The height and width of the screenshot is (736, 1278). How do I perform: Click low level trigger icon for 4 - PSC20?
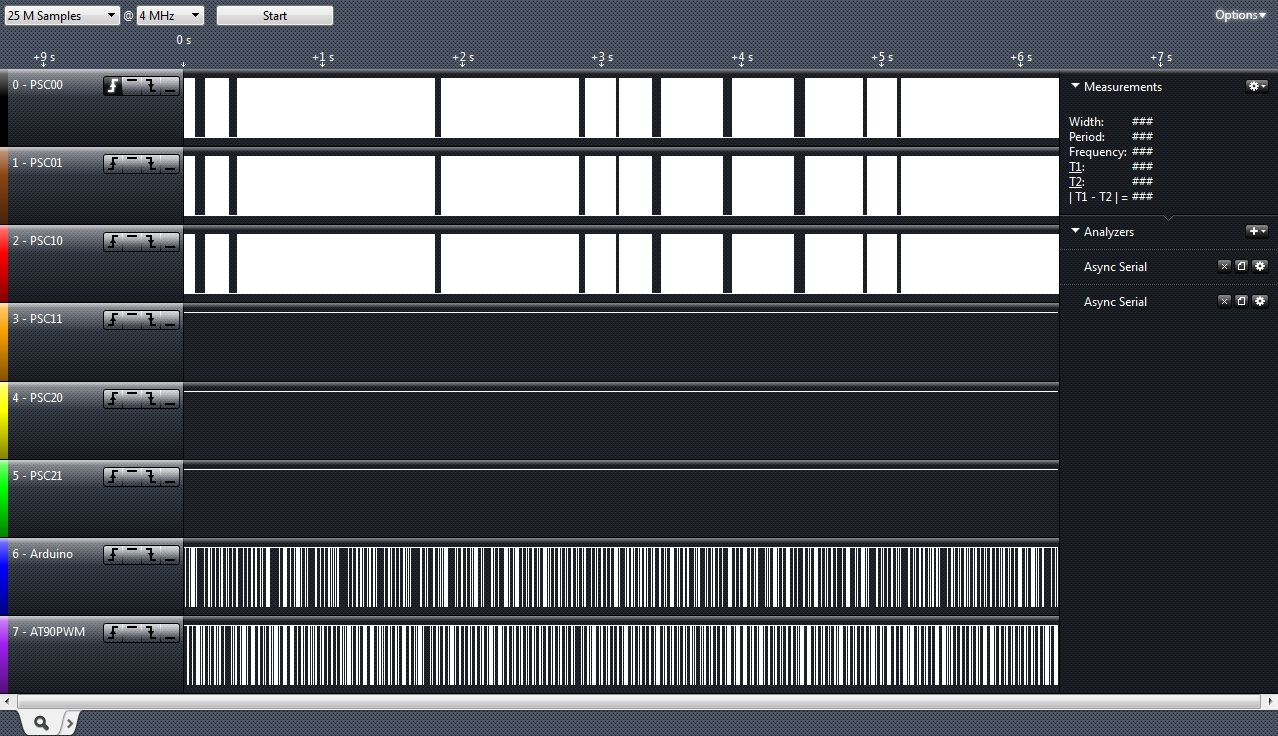click(170, 399)
